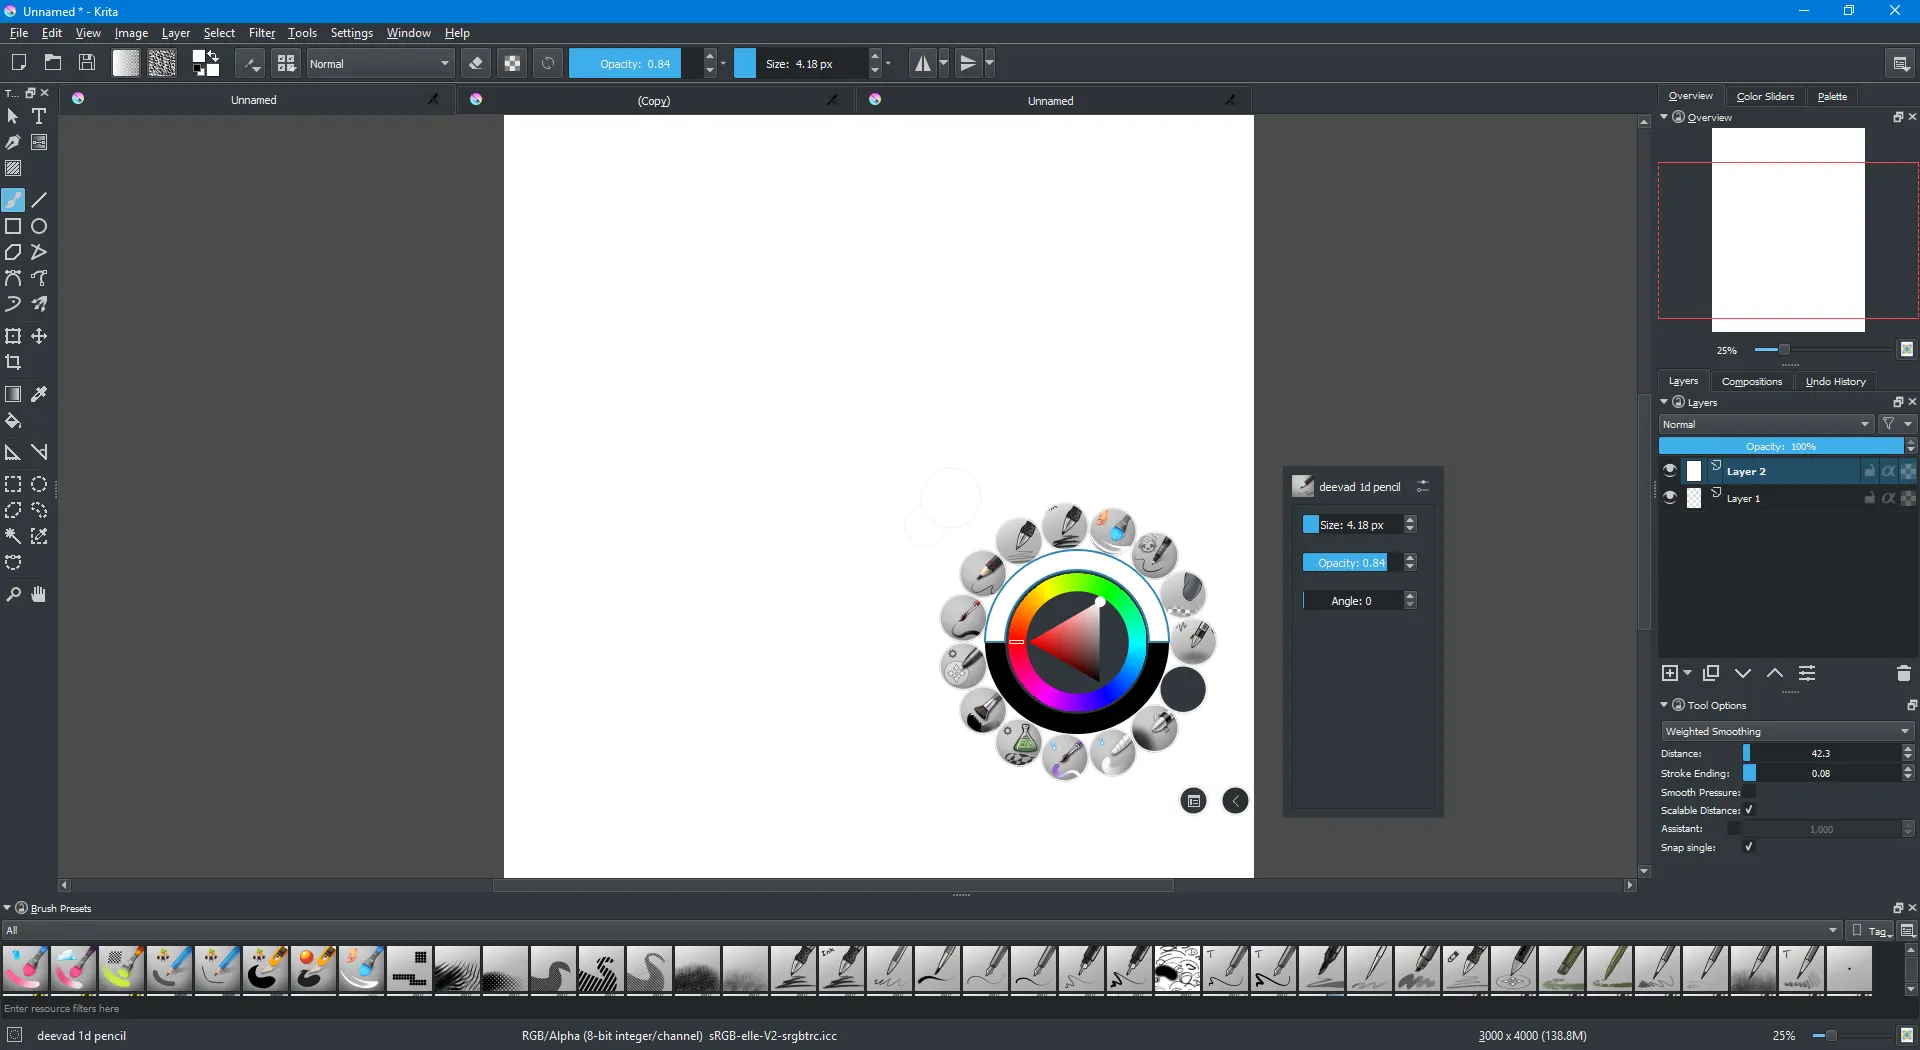The height and width of the screenshot is (1050, 1920).
Task: Select the Transform tool
Action: tap(13, 337)
